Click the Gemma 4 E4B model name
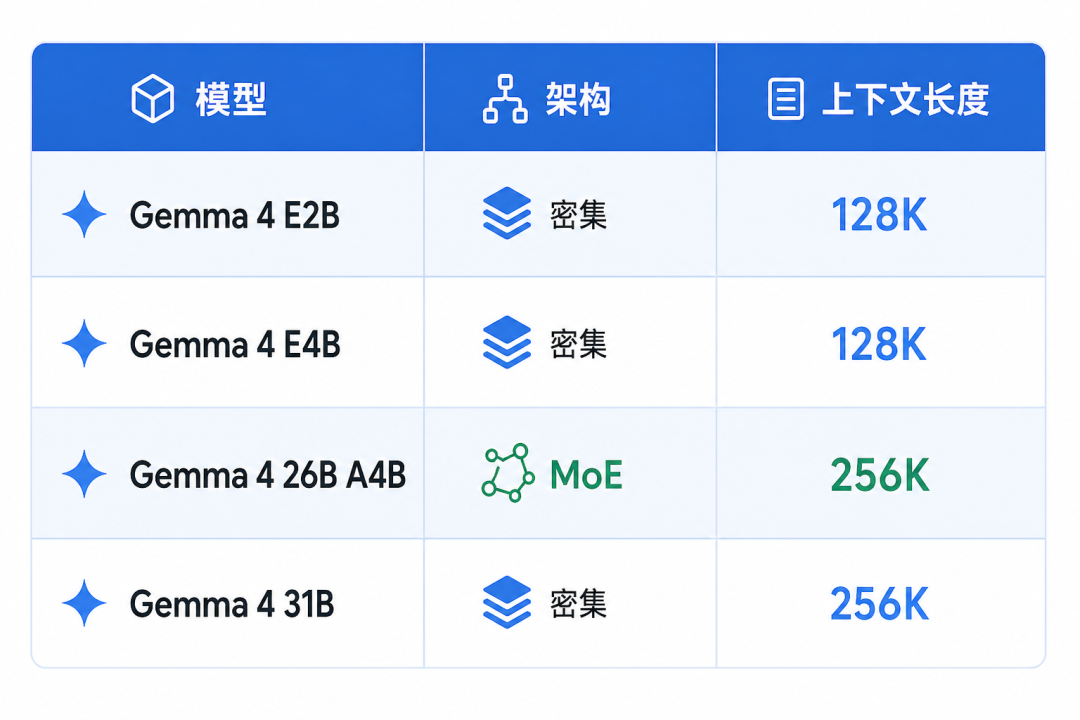1080x720 pixels. [x=235, y=344]
